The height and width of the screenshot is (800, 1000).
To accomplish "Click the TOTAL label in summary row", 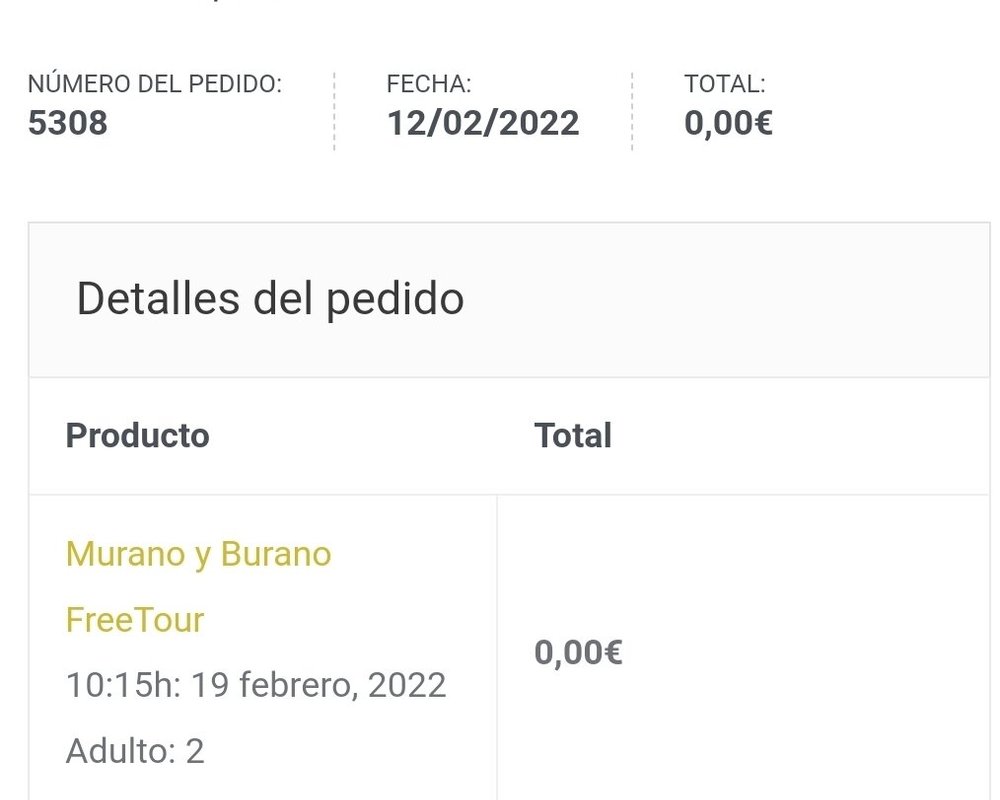I will [x=724, y=84].
